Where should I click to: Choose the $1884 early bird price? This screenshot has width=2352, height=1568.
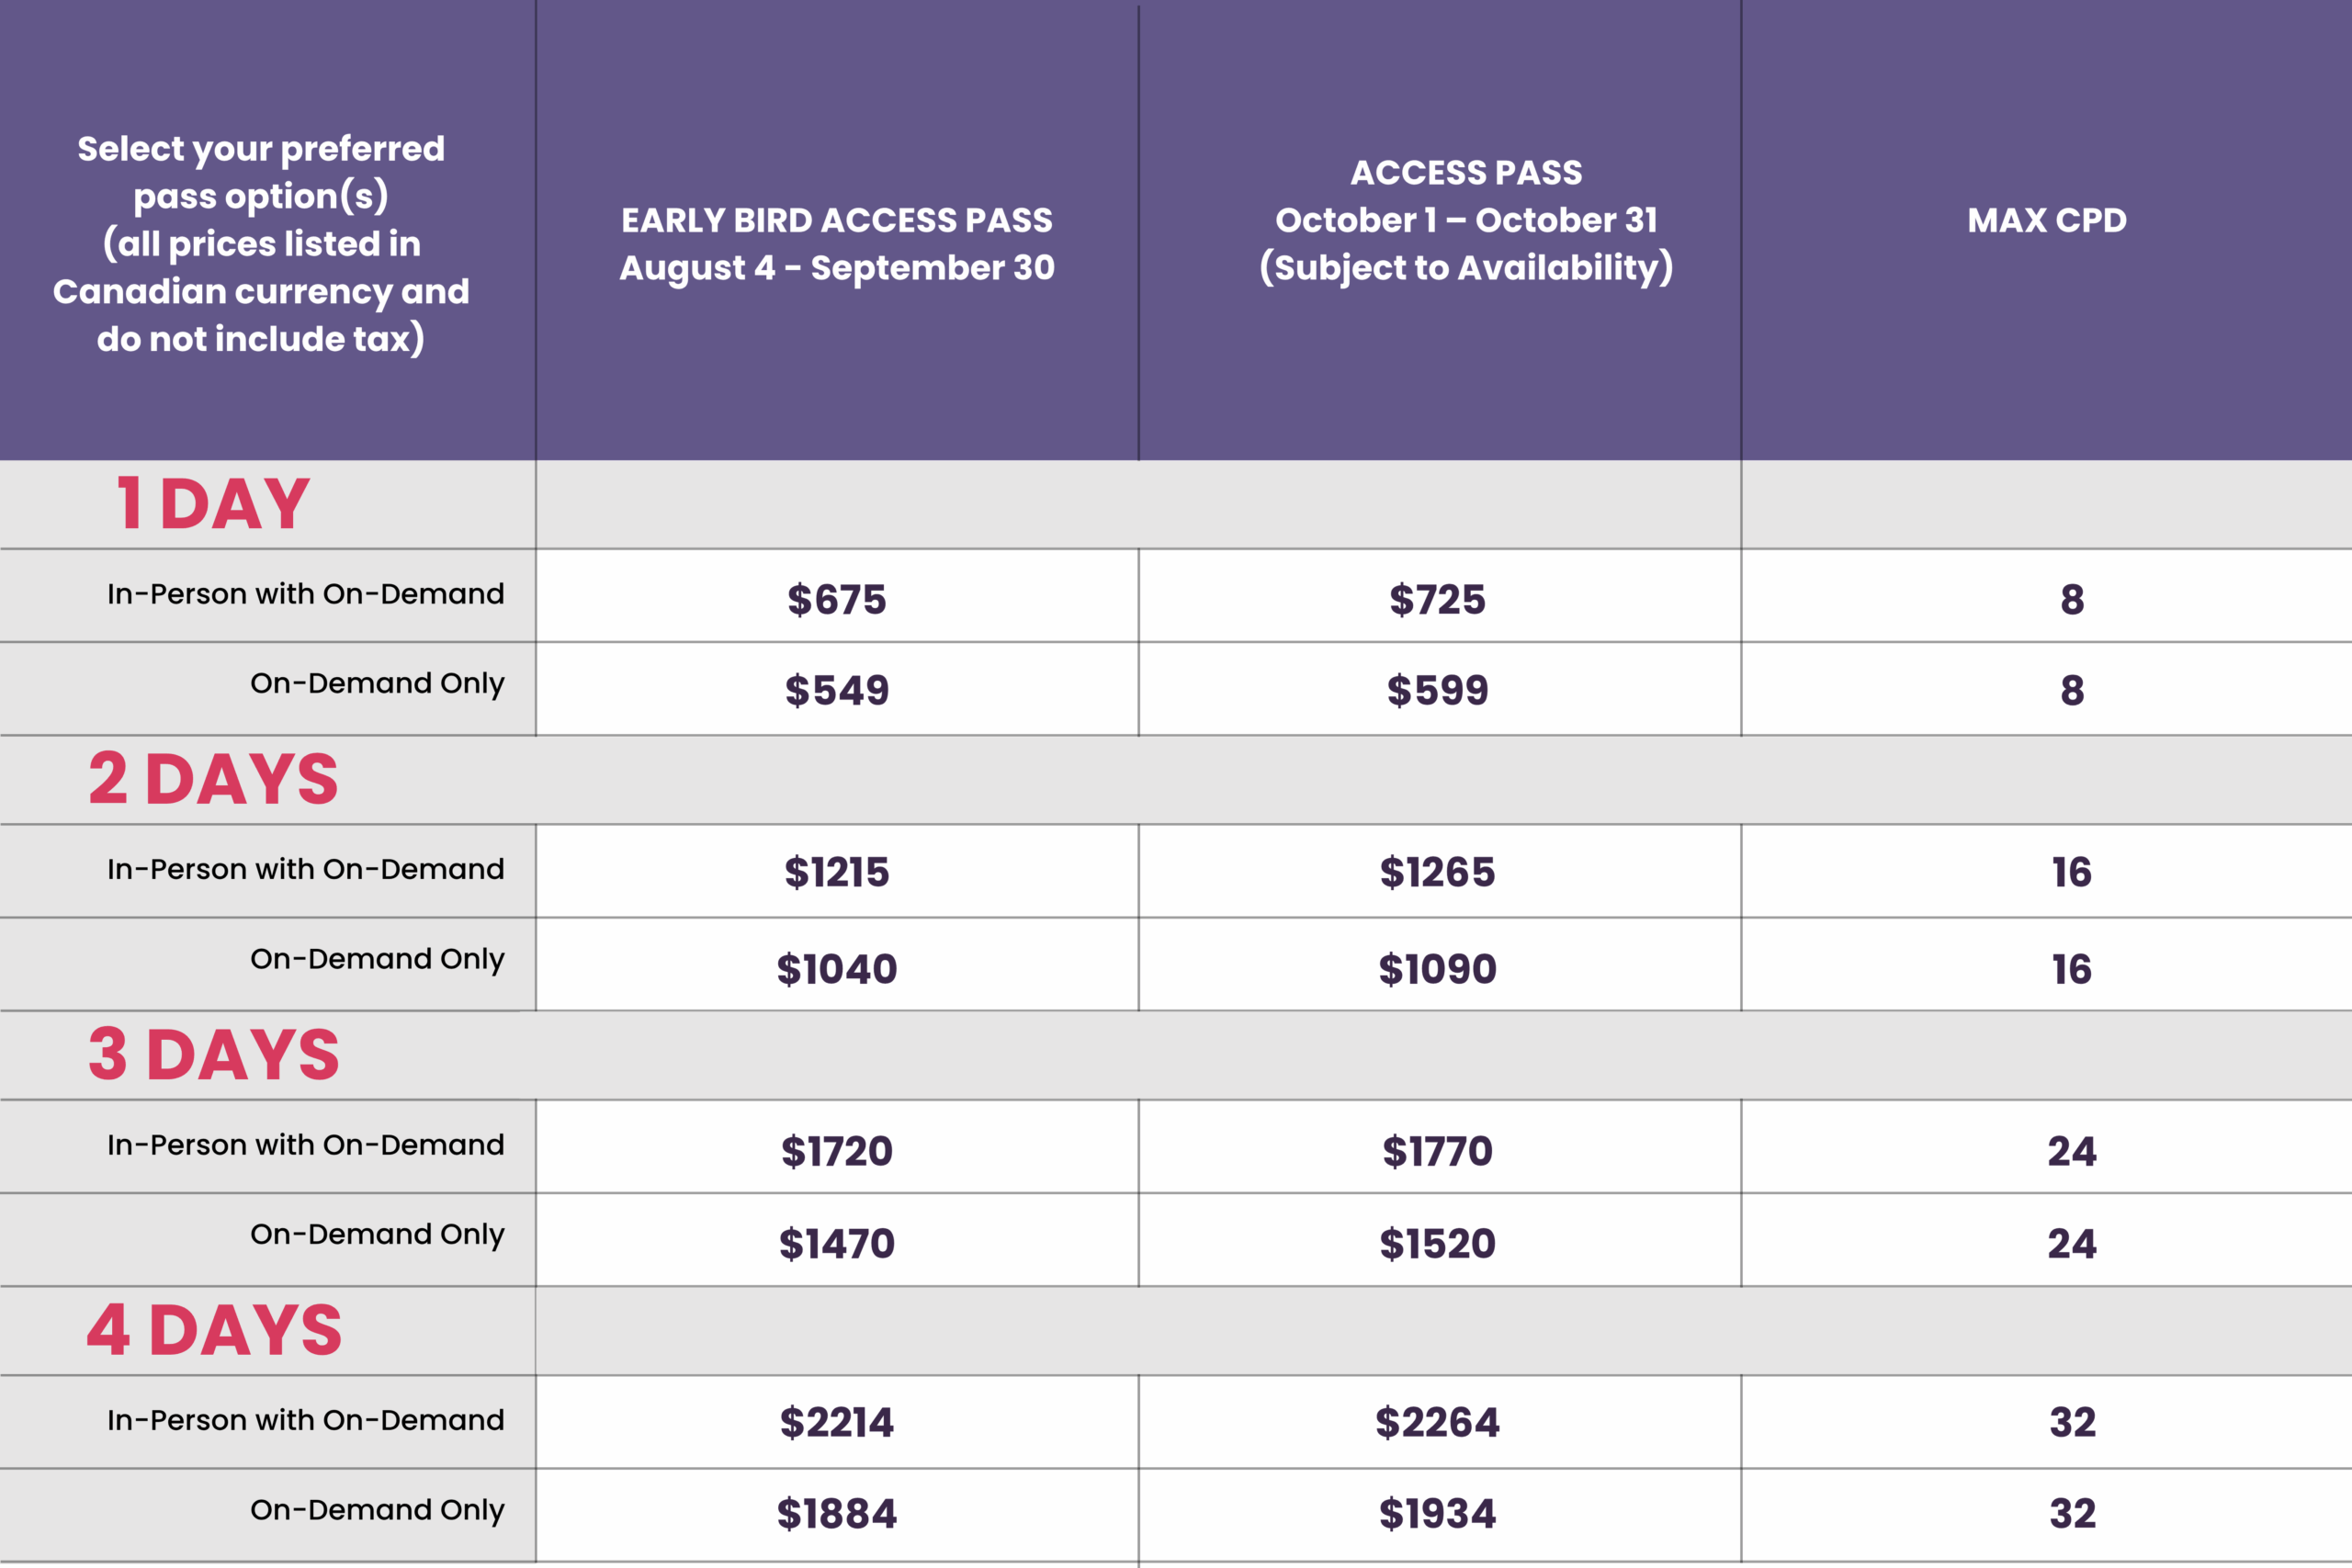pos(837,1513)
